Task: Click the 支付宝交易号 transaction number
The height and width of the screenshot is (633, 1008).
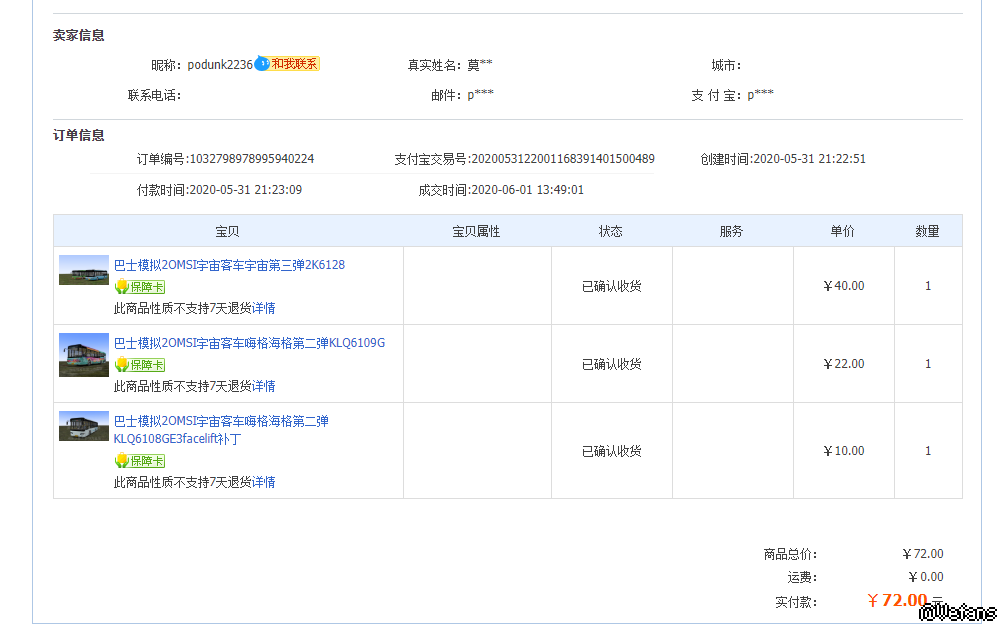Action: coord(562,159)
